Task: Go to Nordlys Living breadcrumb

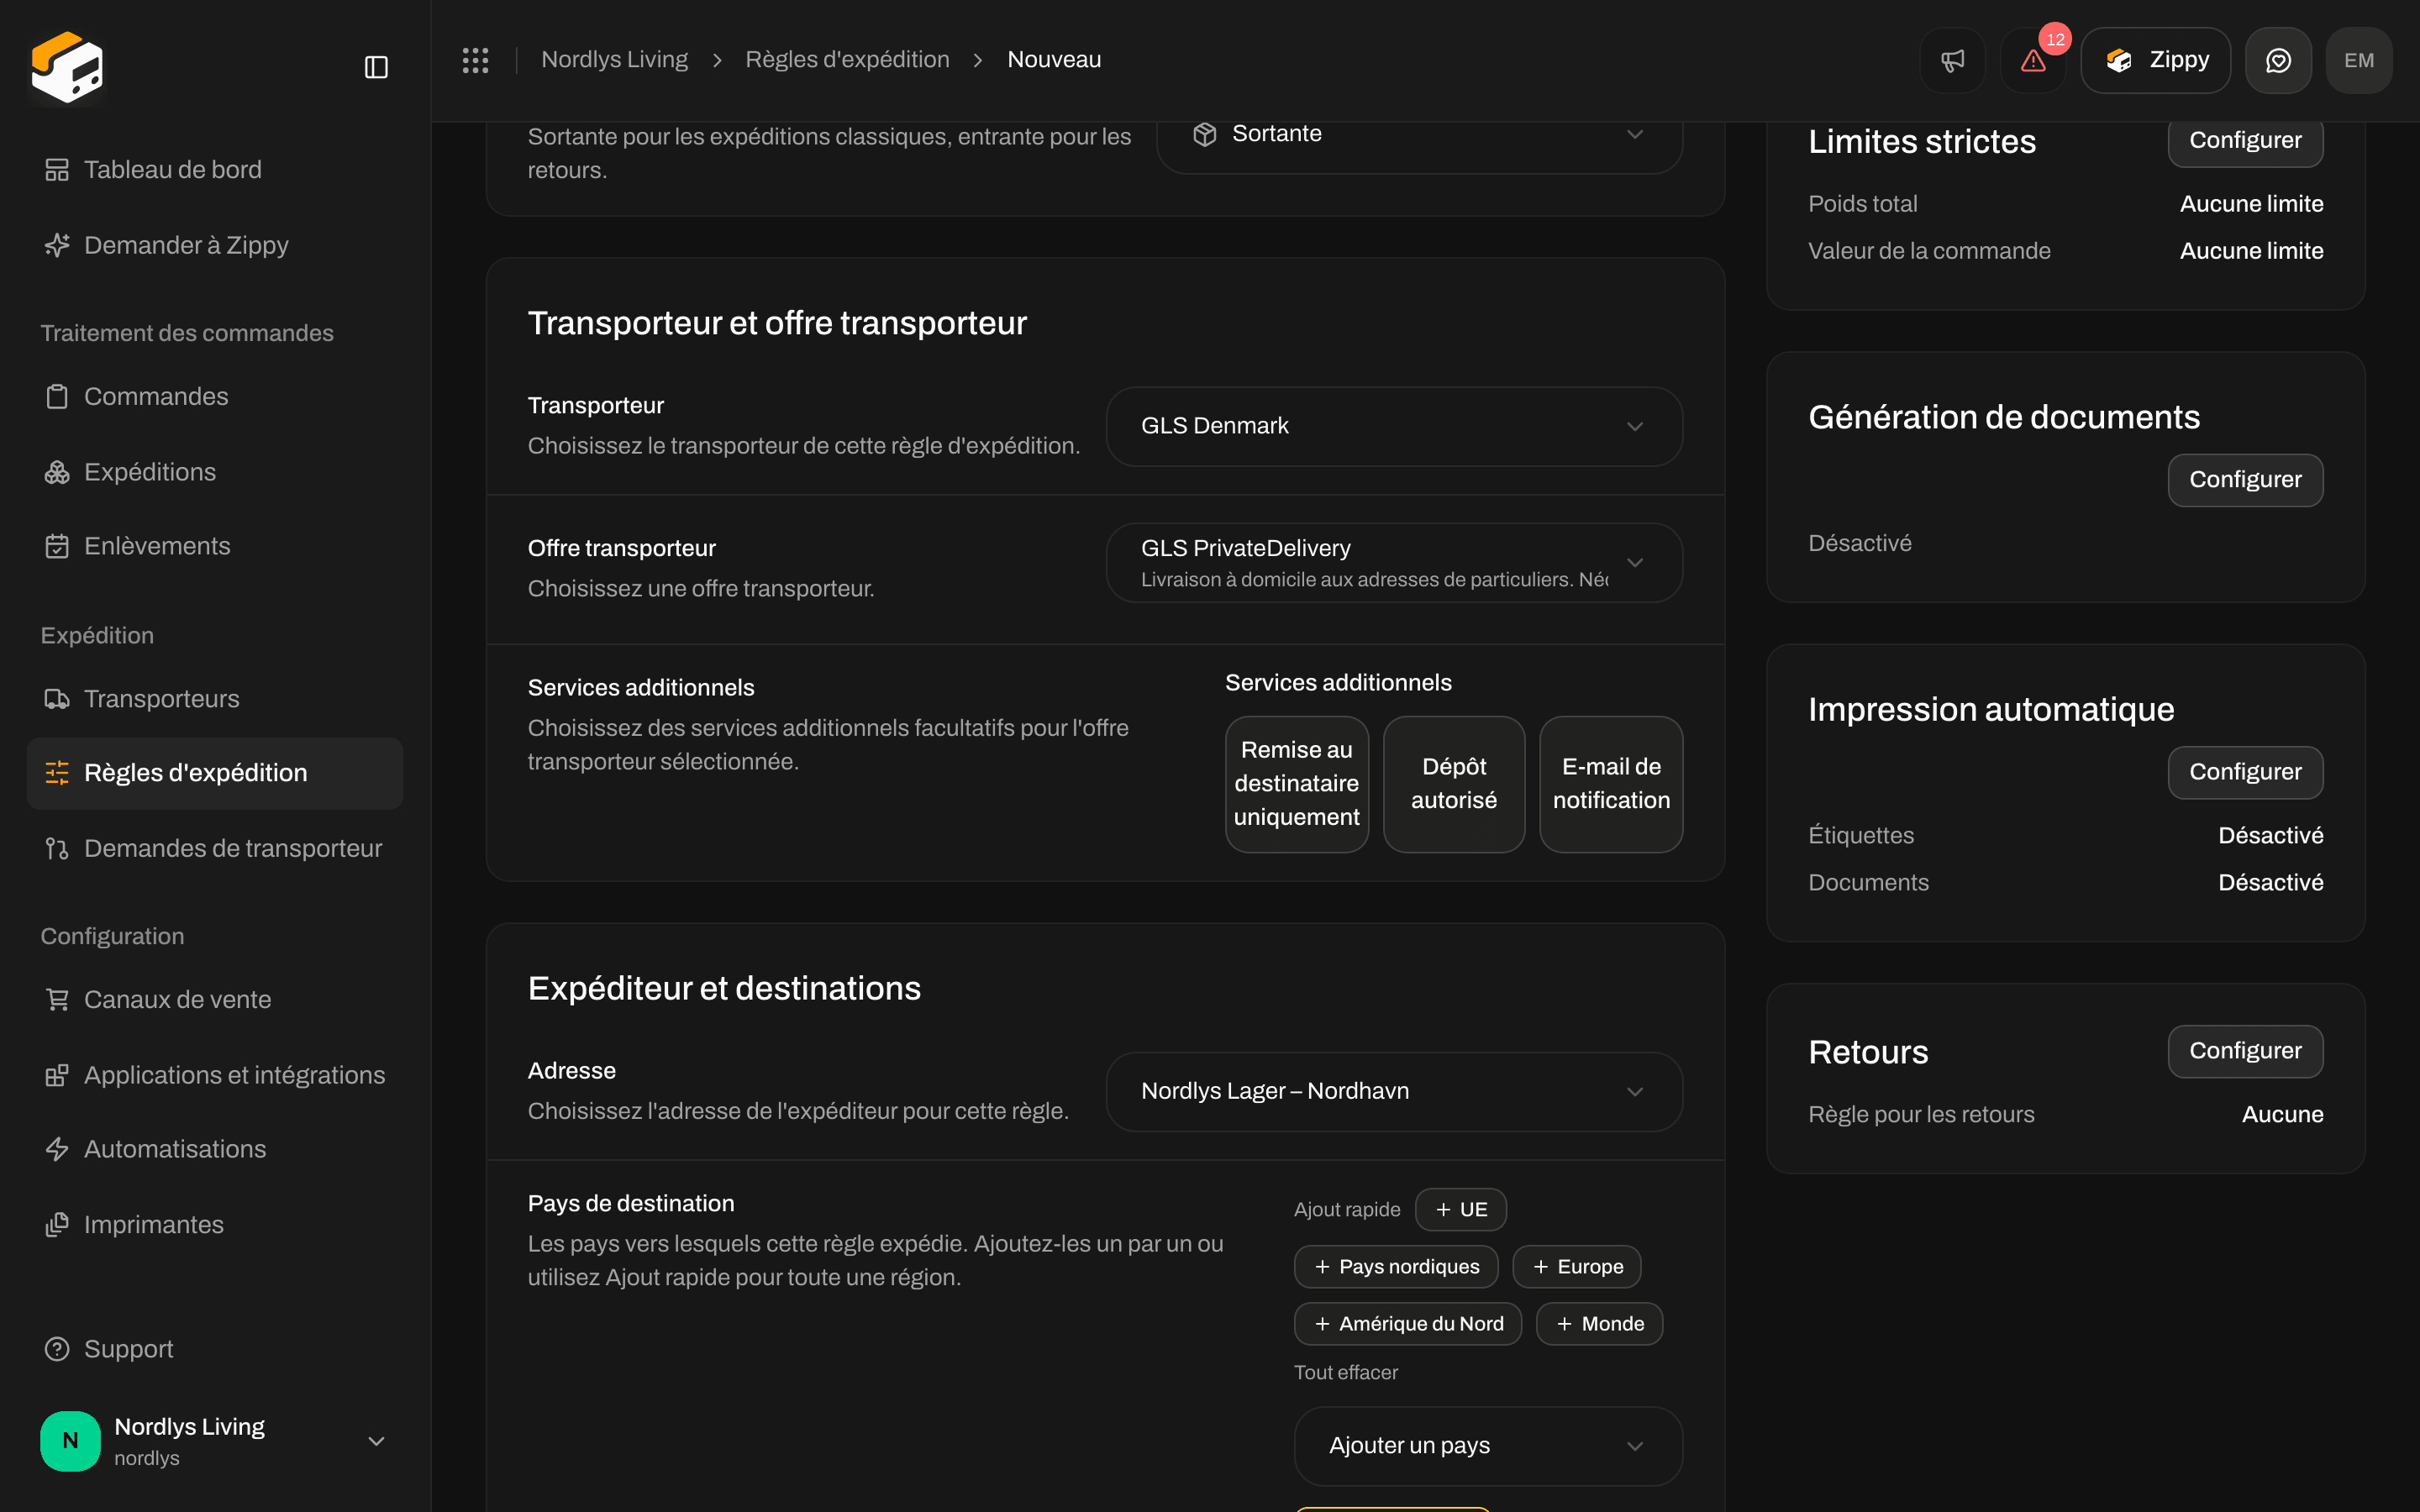Action: pyautogui.click(x=614, y=60)
